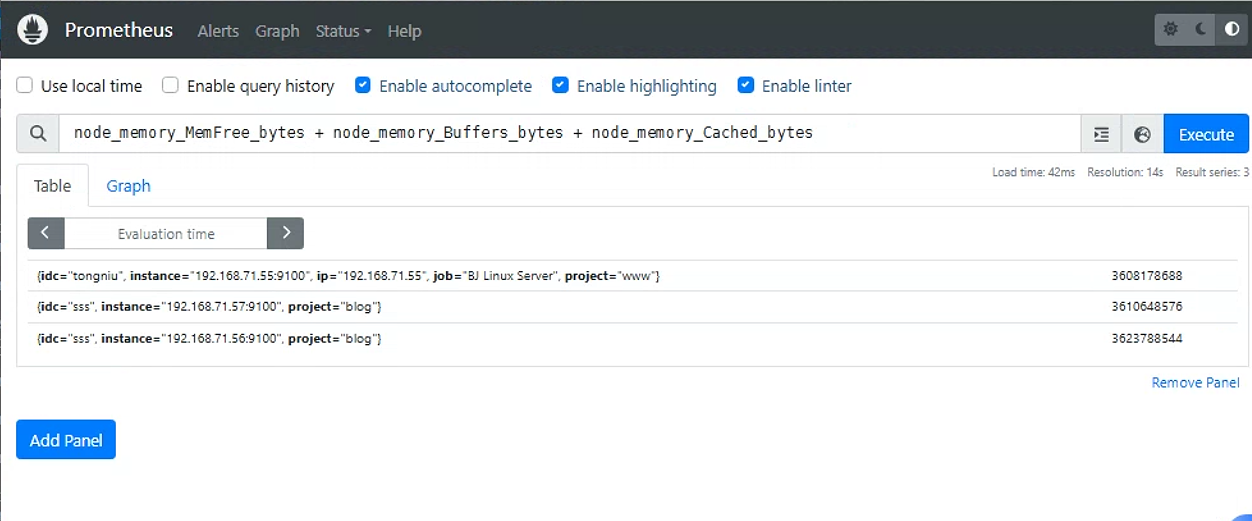Click the Prometheus brand title

119,30
